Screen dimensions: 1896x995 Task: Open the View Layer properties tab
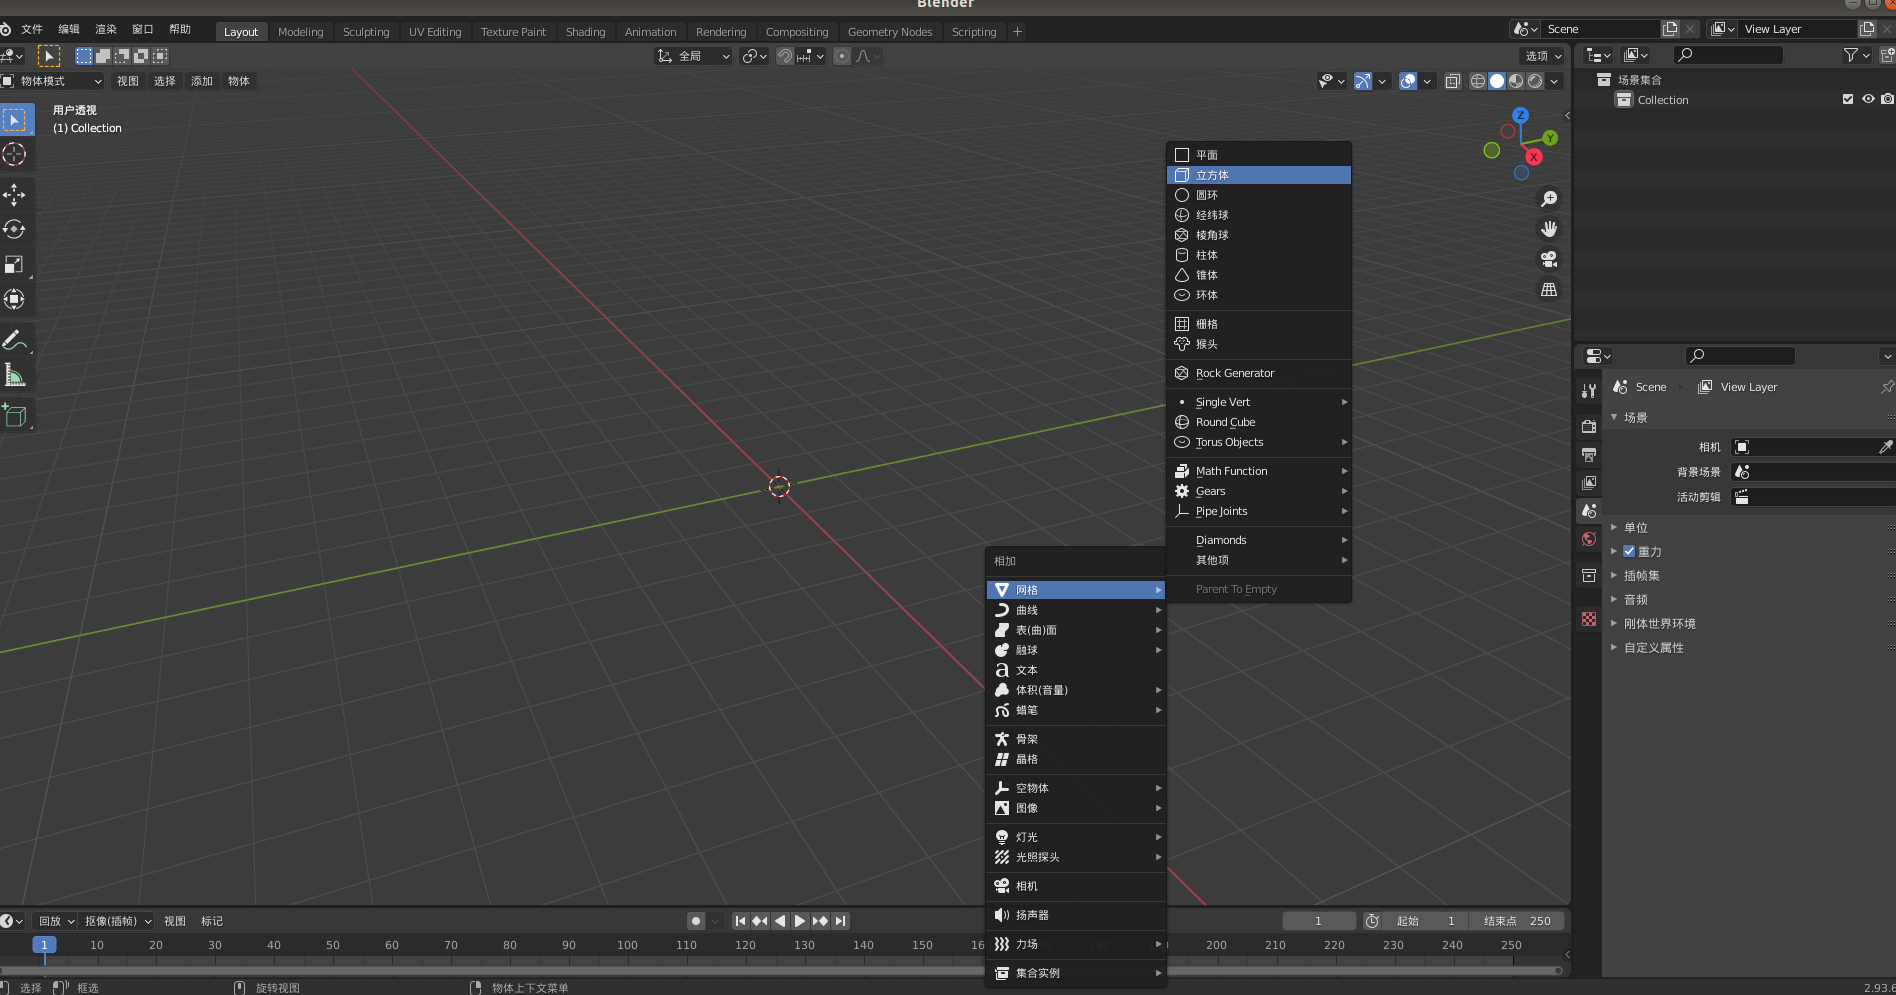click(1589, 482)
